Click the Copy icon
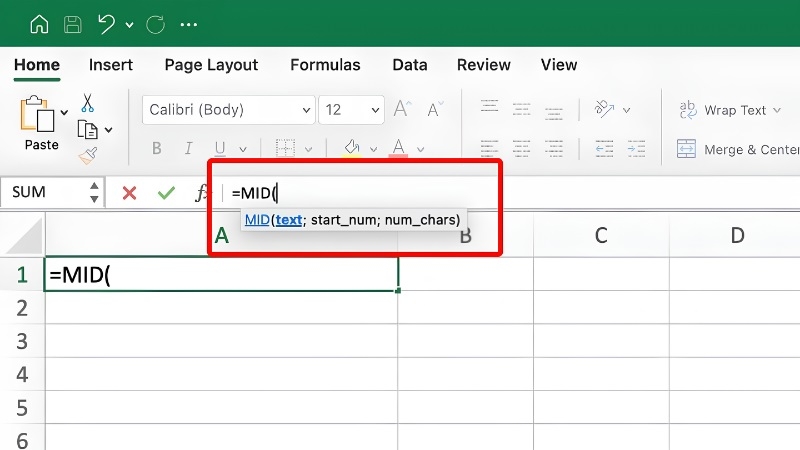800x450 pixels. pyautogui.click(x=87, y=130)
